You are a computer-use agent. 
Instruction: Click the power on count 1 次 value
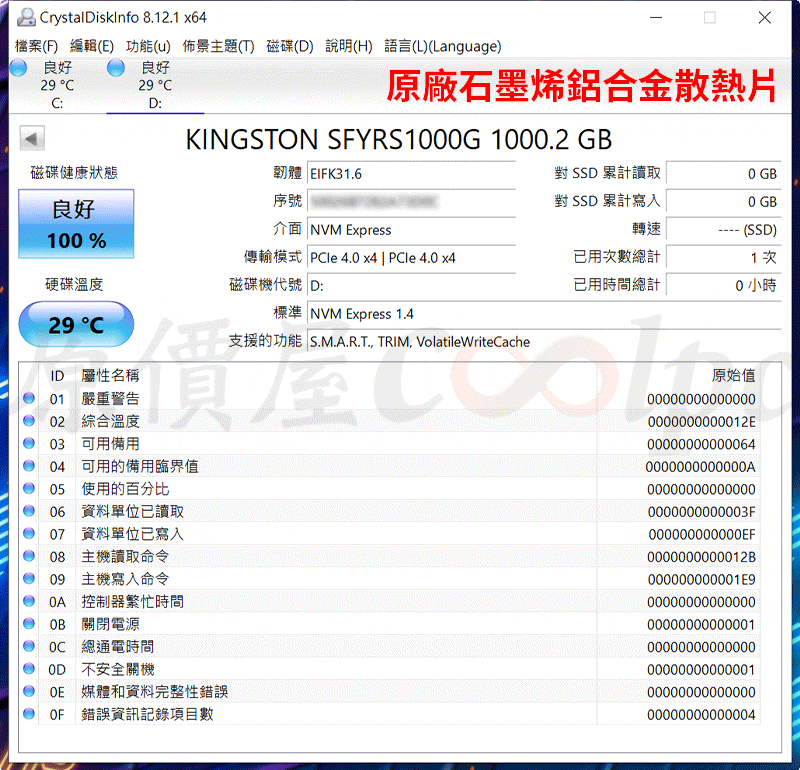coord(724,258)
